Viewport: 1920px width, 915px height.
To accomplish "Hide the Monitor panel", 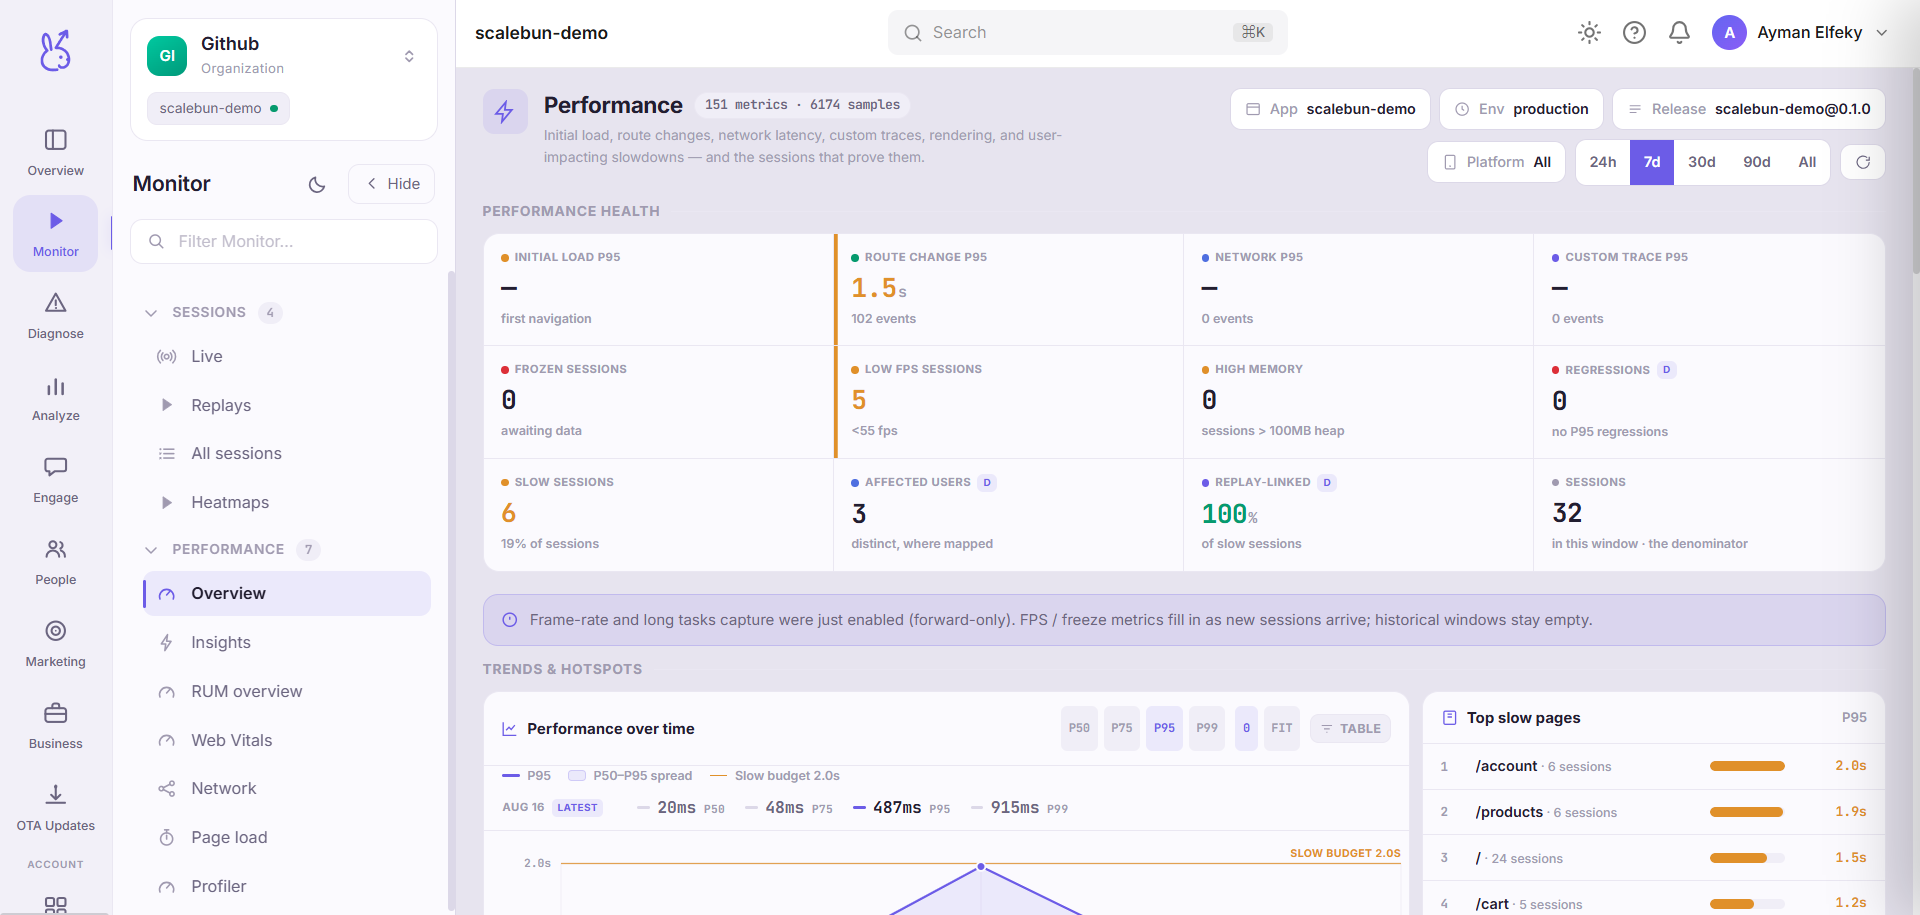I will pyautogui.click(x=392, y=184).
